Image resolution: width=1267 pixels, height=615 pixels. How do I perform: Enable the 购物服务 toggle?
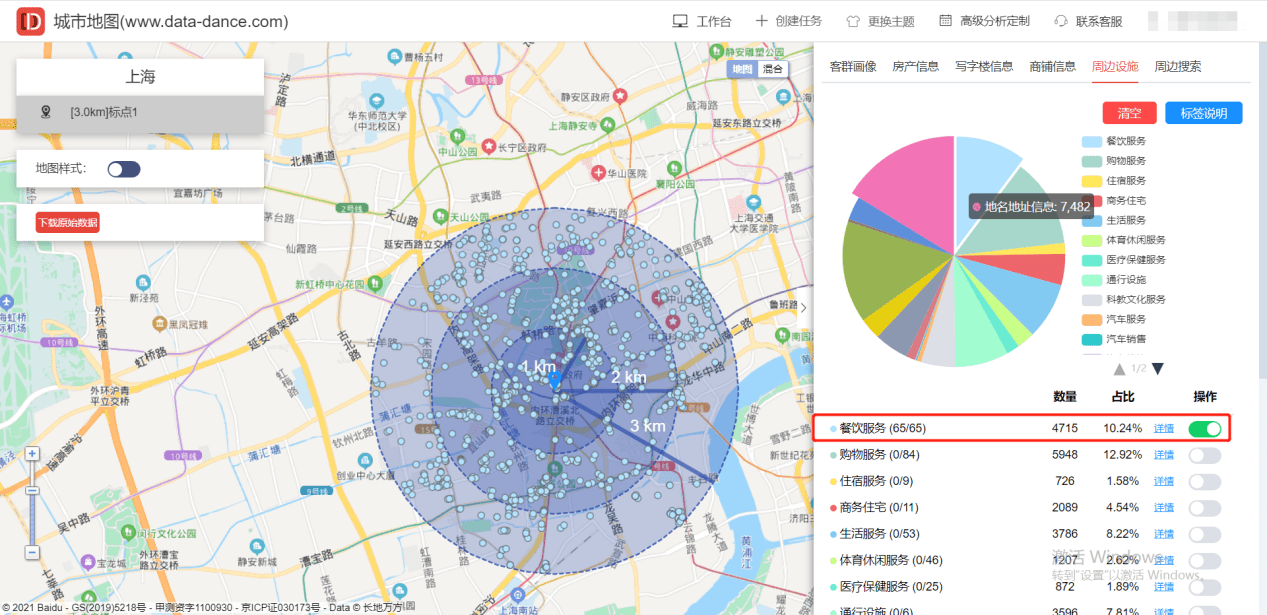pos(1205,455)
